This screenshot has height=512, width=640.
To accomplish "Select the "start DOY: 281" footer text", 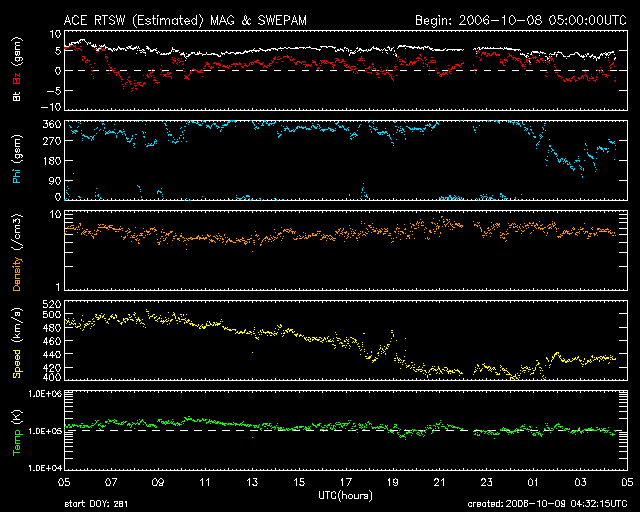I will (96, 504).
